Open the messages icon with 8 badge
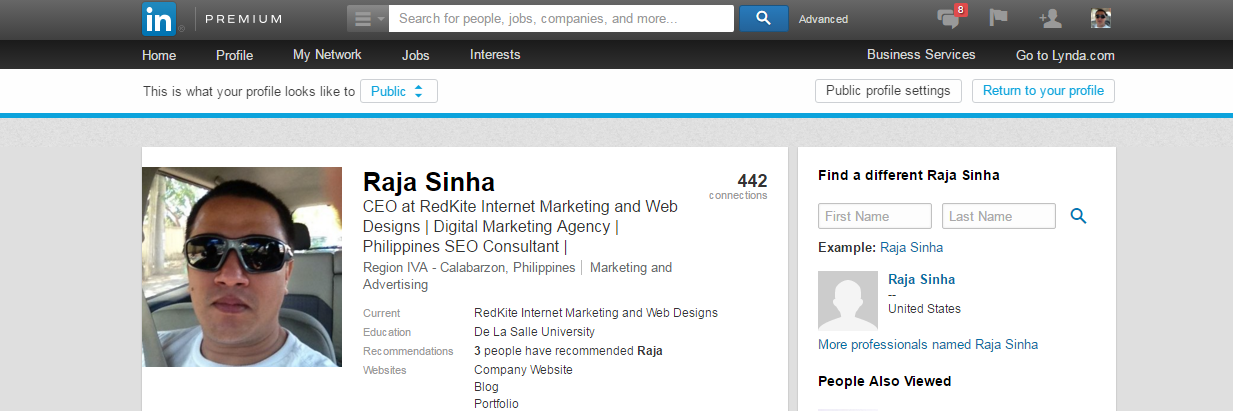The height and width of the screenshot is (411, 1233). click(x=950, y=18)
